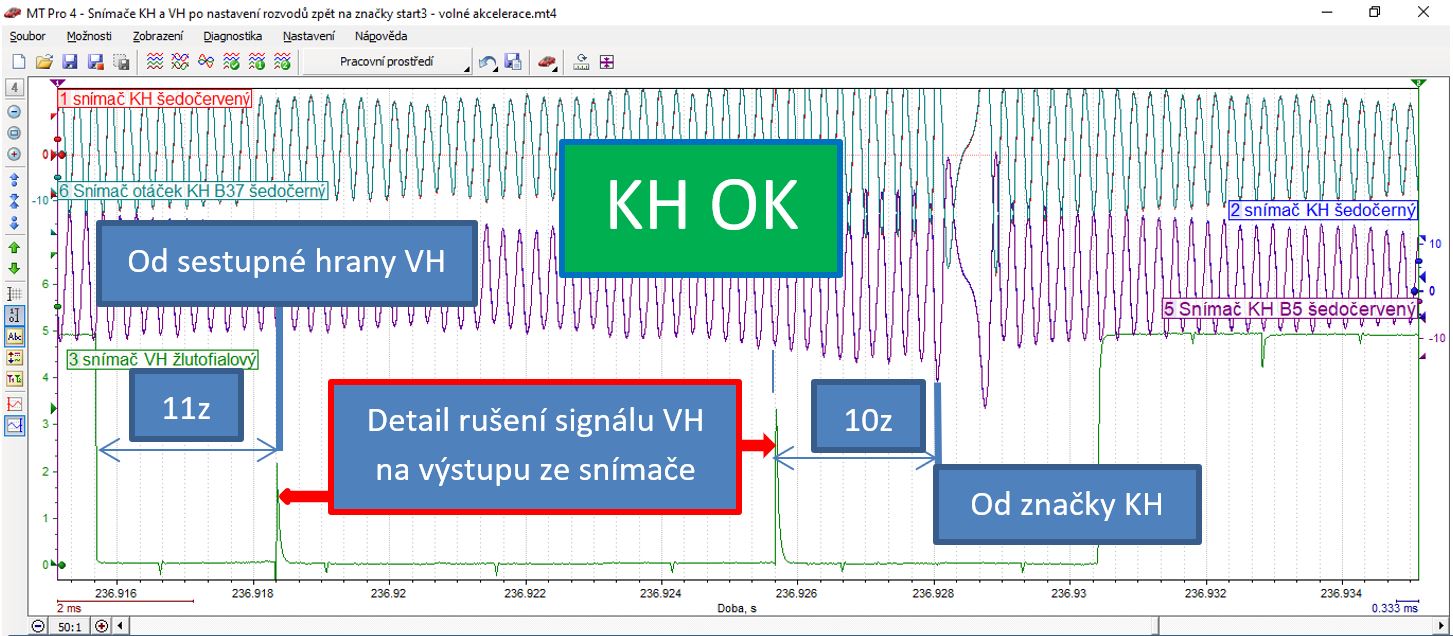Open the Nastavení menu
Image resolution: width=1453 pixels, height=636 pixels.
(x=309, y=36)
